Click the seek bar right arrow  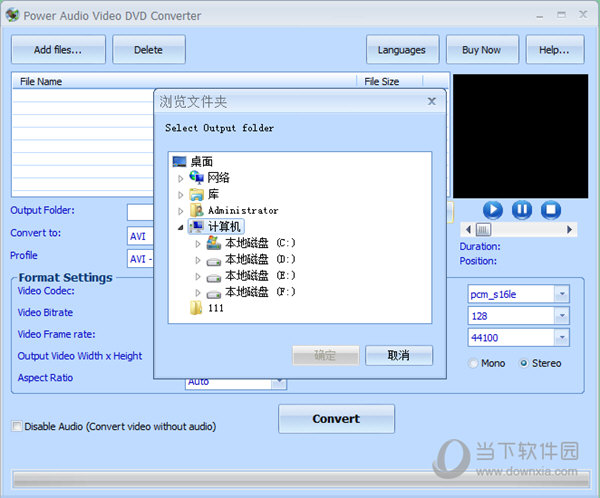pyautogui.click(x=569, y=230)
